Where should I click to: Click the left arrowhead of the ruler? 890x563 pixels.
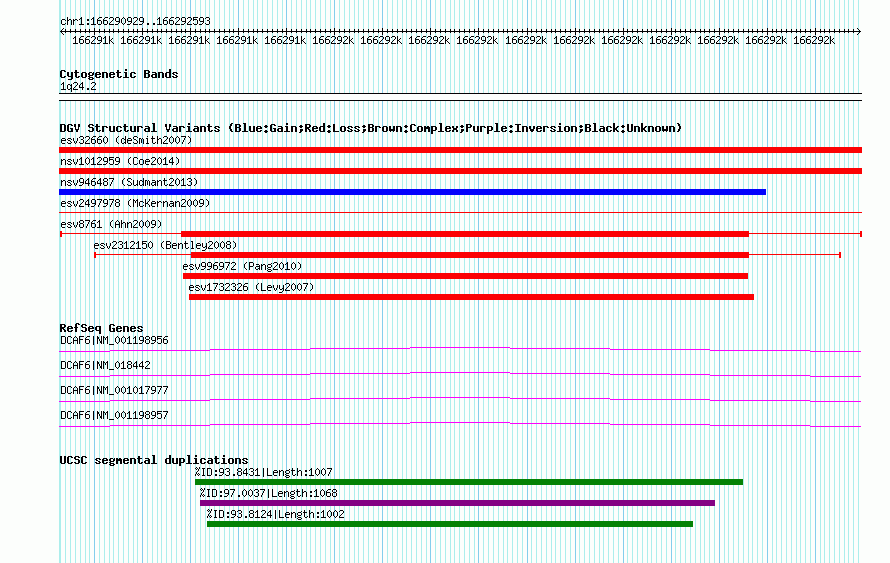62,32
